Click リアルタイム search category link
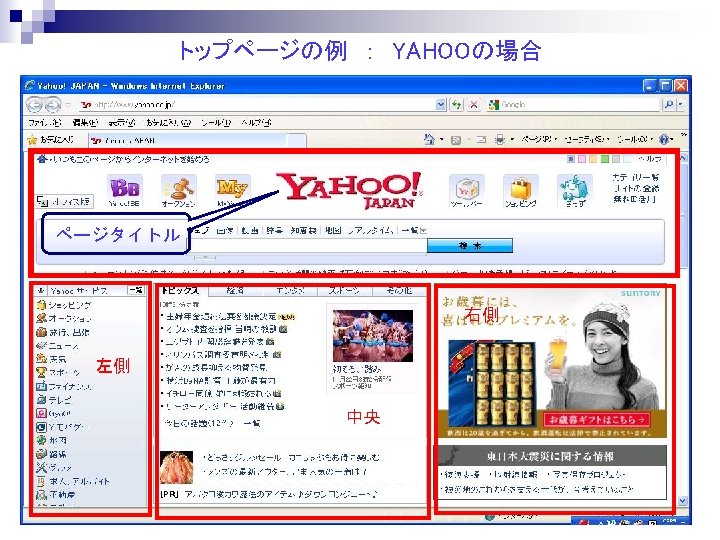720x540 pixels. coord(371,231)
